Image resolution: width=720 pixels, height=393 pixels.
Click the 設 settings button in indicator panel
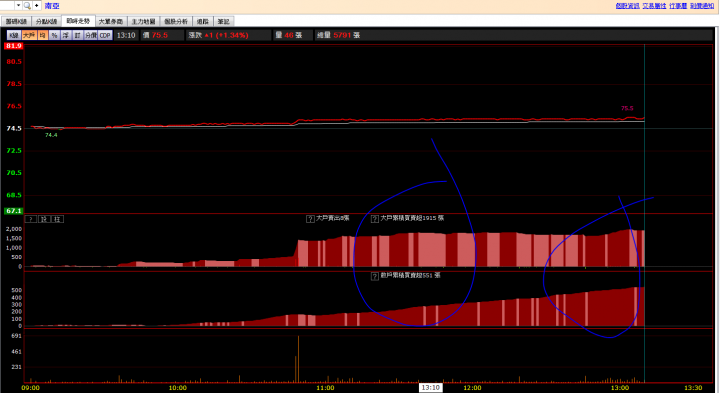click(x=44, y=219)
